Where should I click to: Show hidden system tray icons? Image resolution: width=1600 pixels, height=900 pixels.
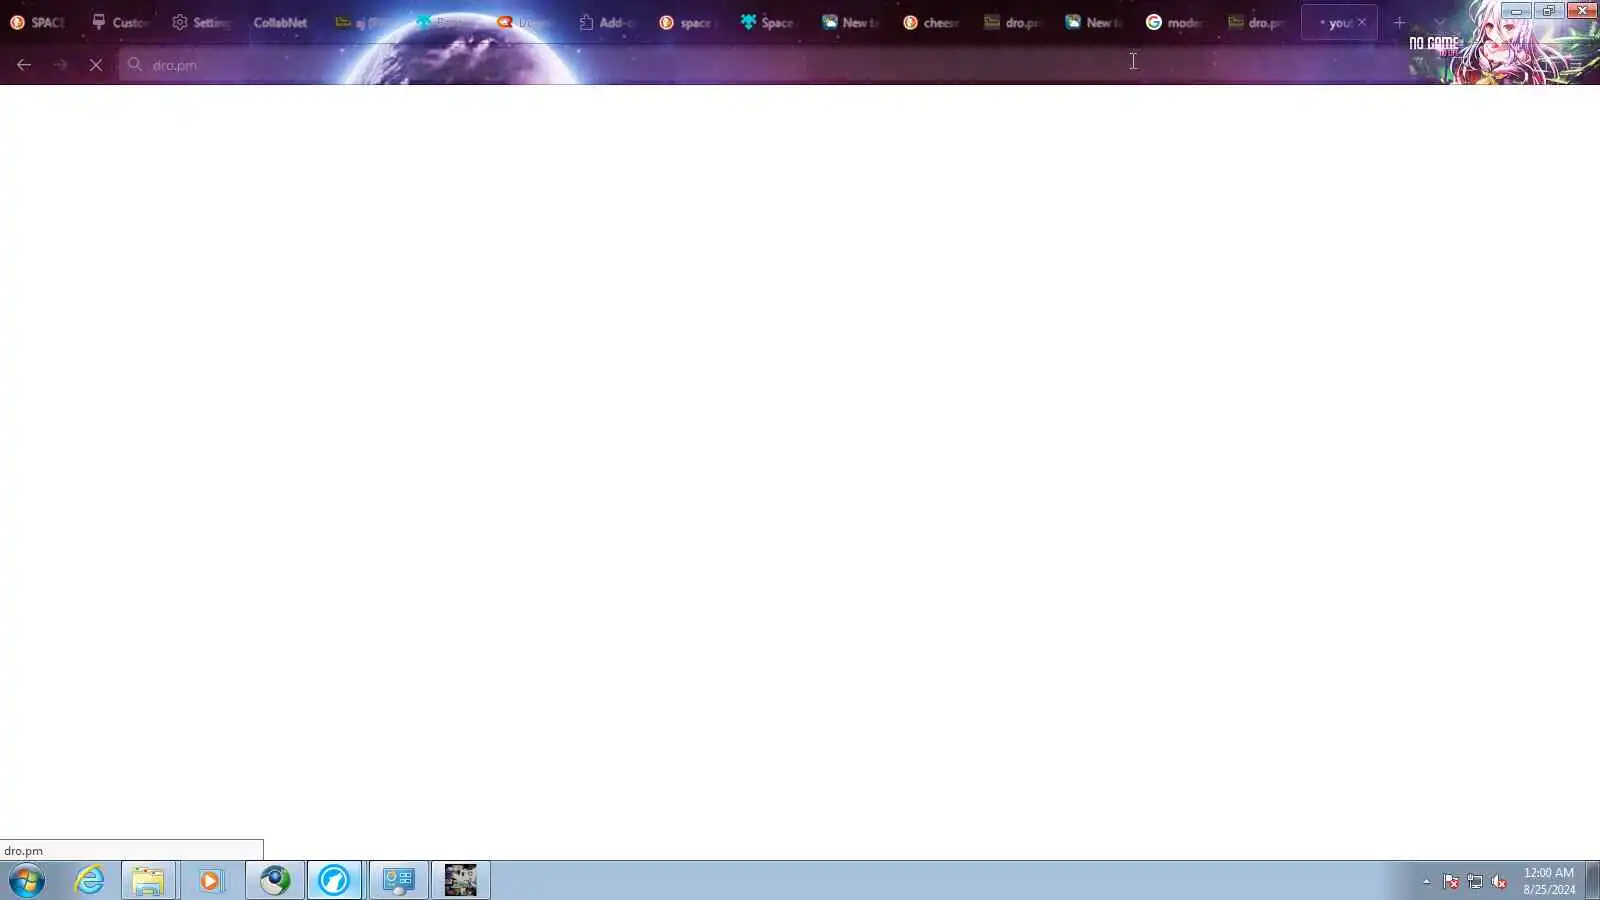coord(1426,881)
